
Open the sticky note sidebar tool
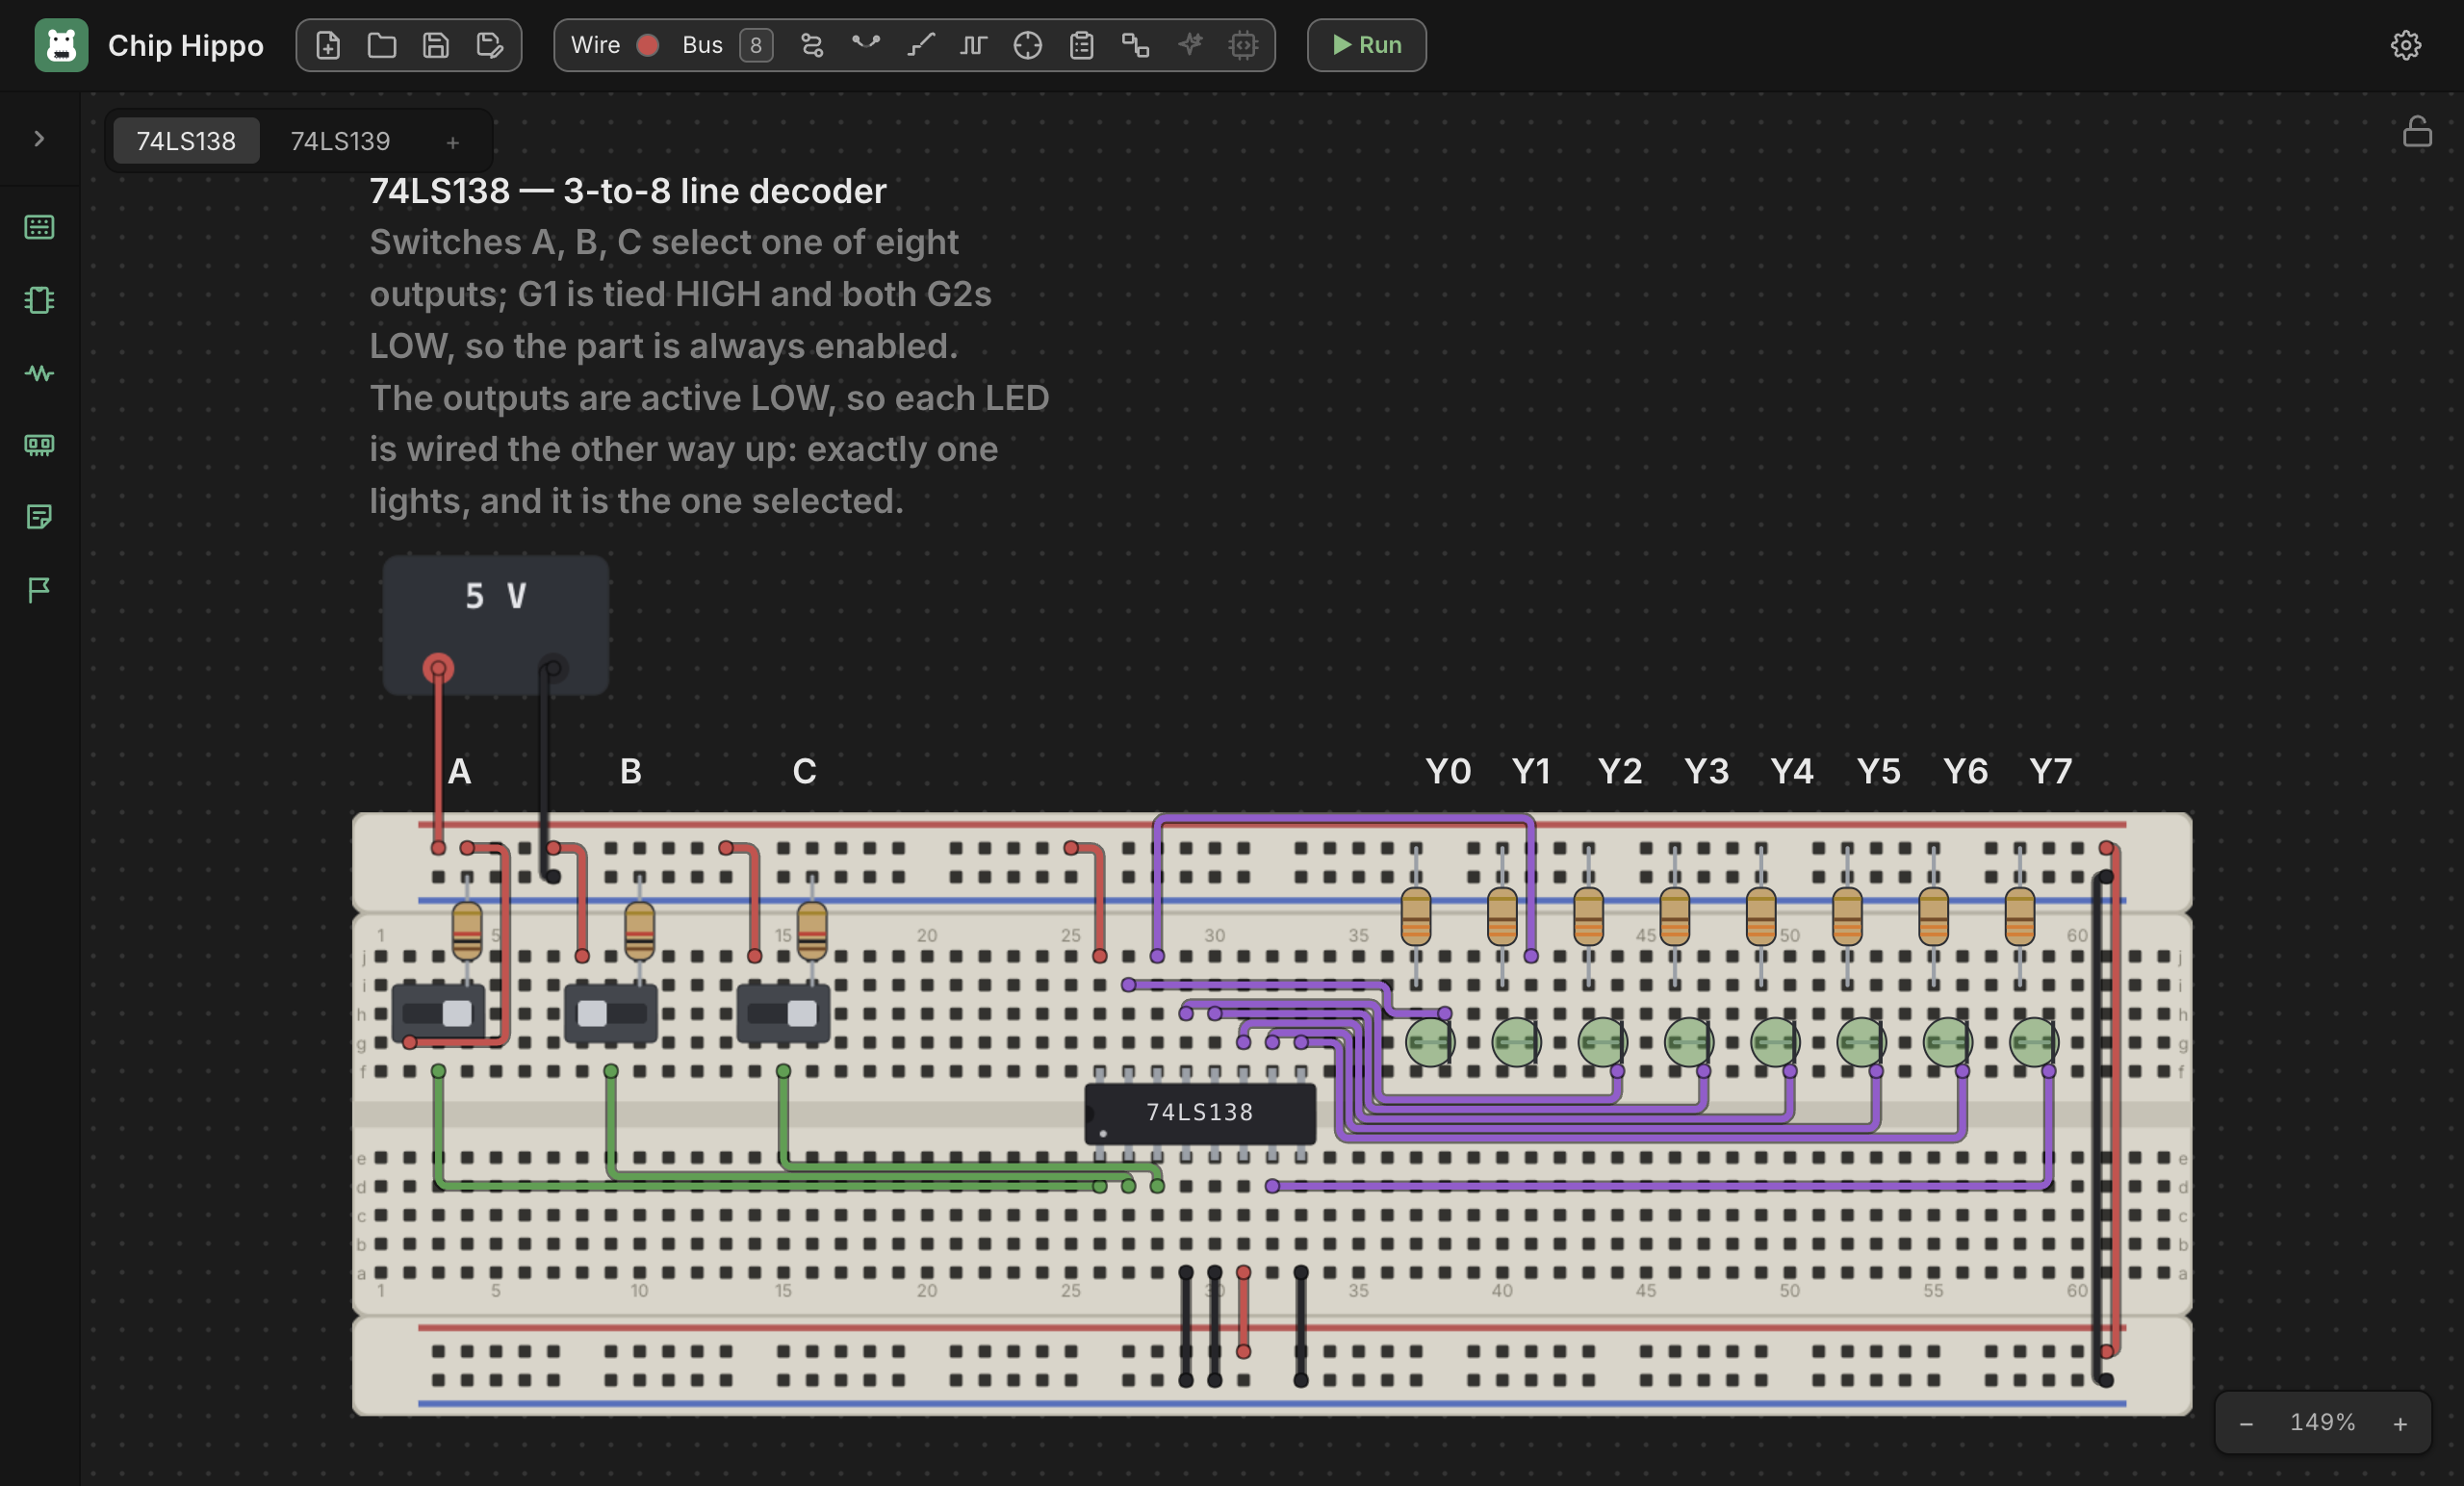(39, 517)
